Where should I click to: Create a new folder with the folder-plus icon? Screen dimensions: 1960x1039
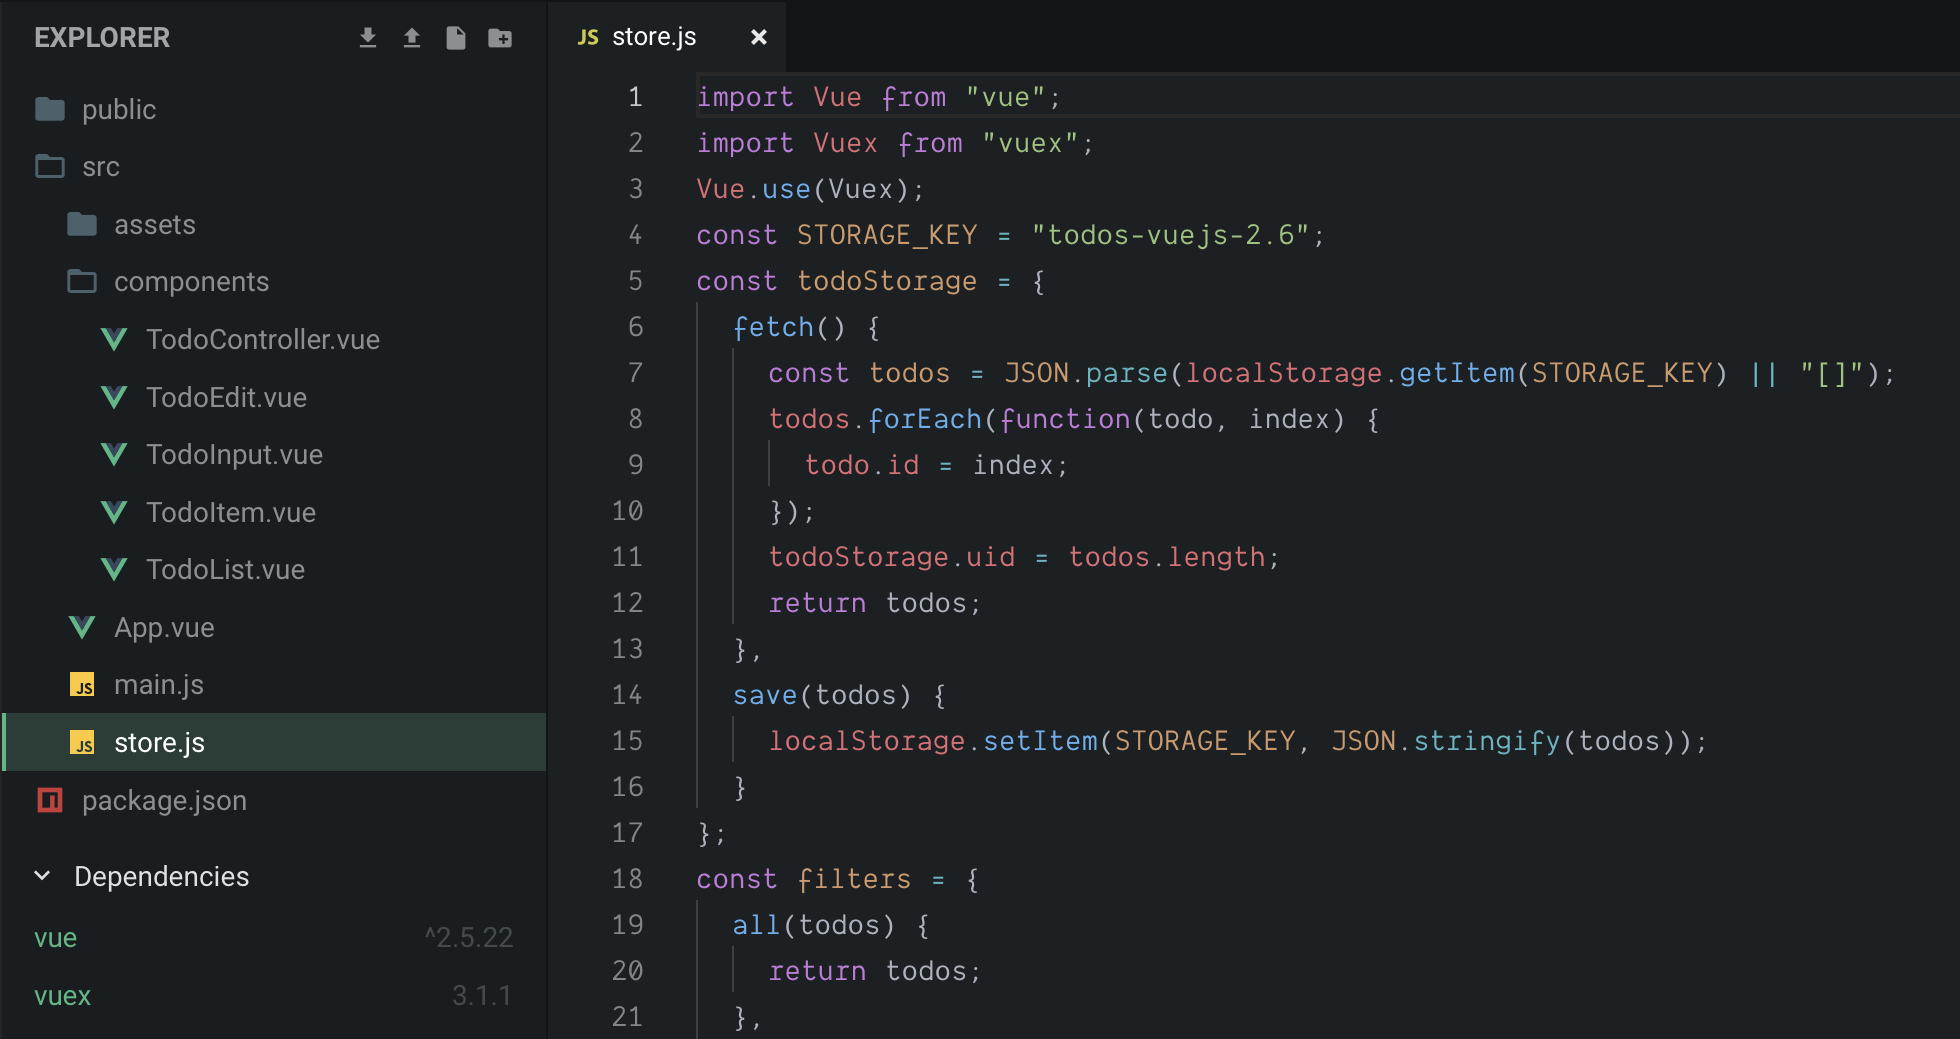[x=500, y=38]
